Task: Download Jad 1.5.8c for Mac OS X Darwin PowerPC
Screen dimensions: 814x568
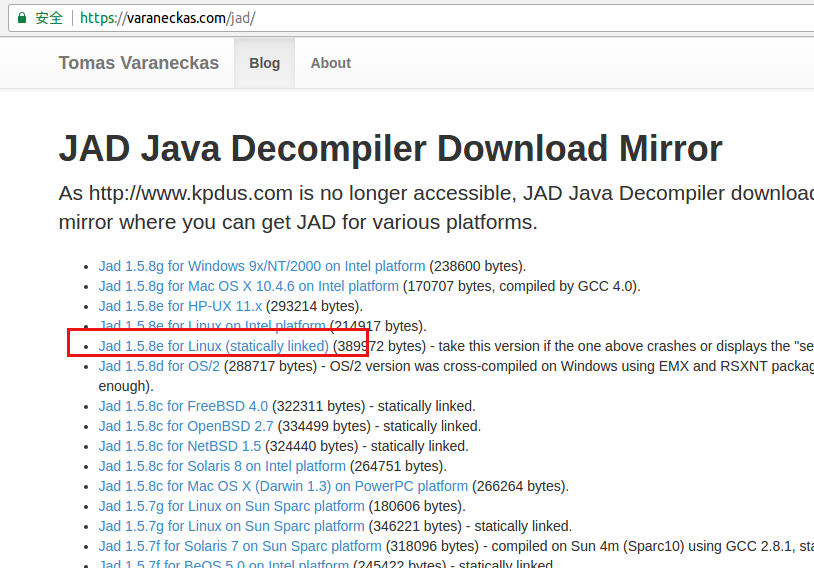Action: pyautogui.click(x=283, y=486)
